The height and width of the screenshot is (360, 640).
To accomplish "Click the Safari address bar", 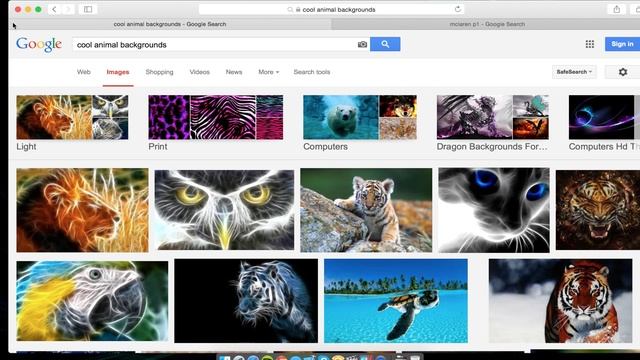I will pos(331,9).
